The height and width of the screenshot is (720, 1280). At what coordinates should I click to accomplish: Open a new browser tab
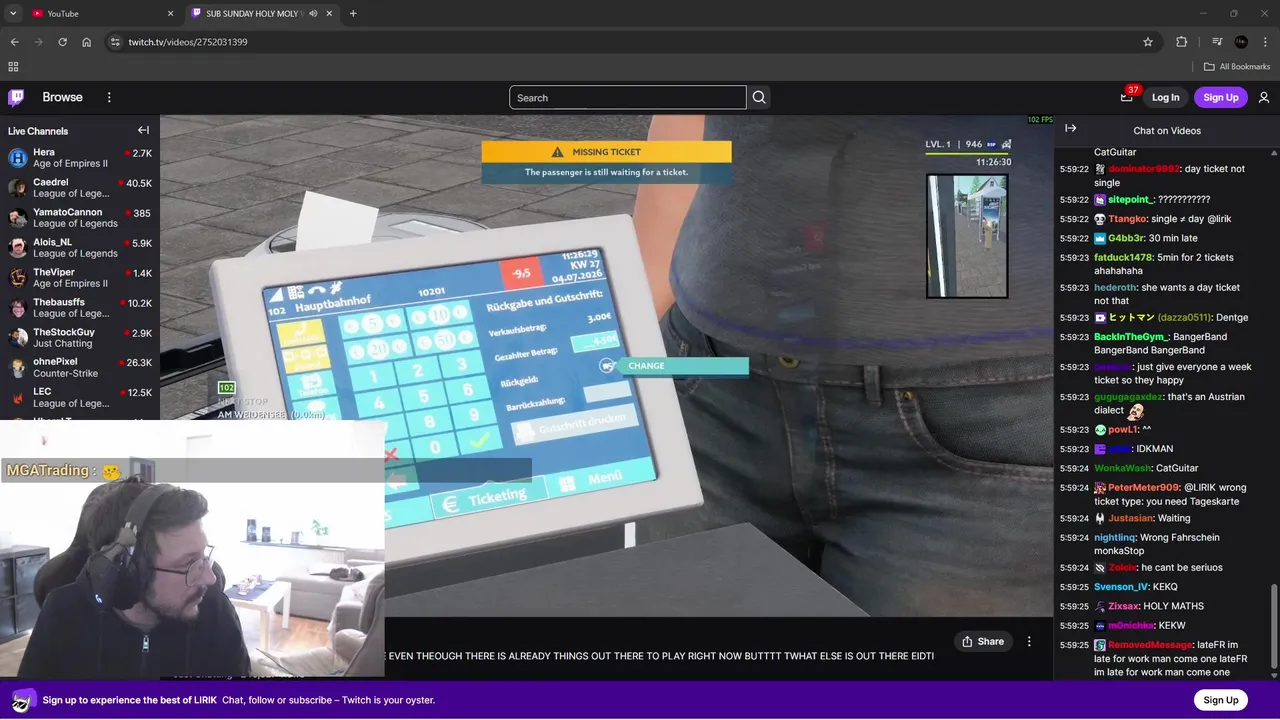(353, 13)
